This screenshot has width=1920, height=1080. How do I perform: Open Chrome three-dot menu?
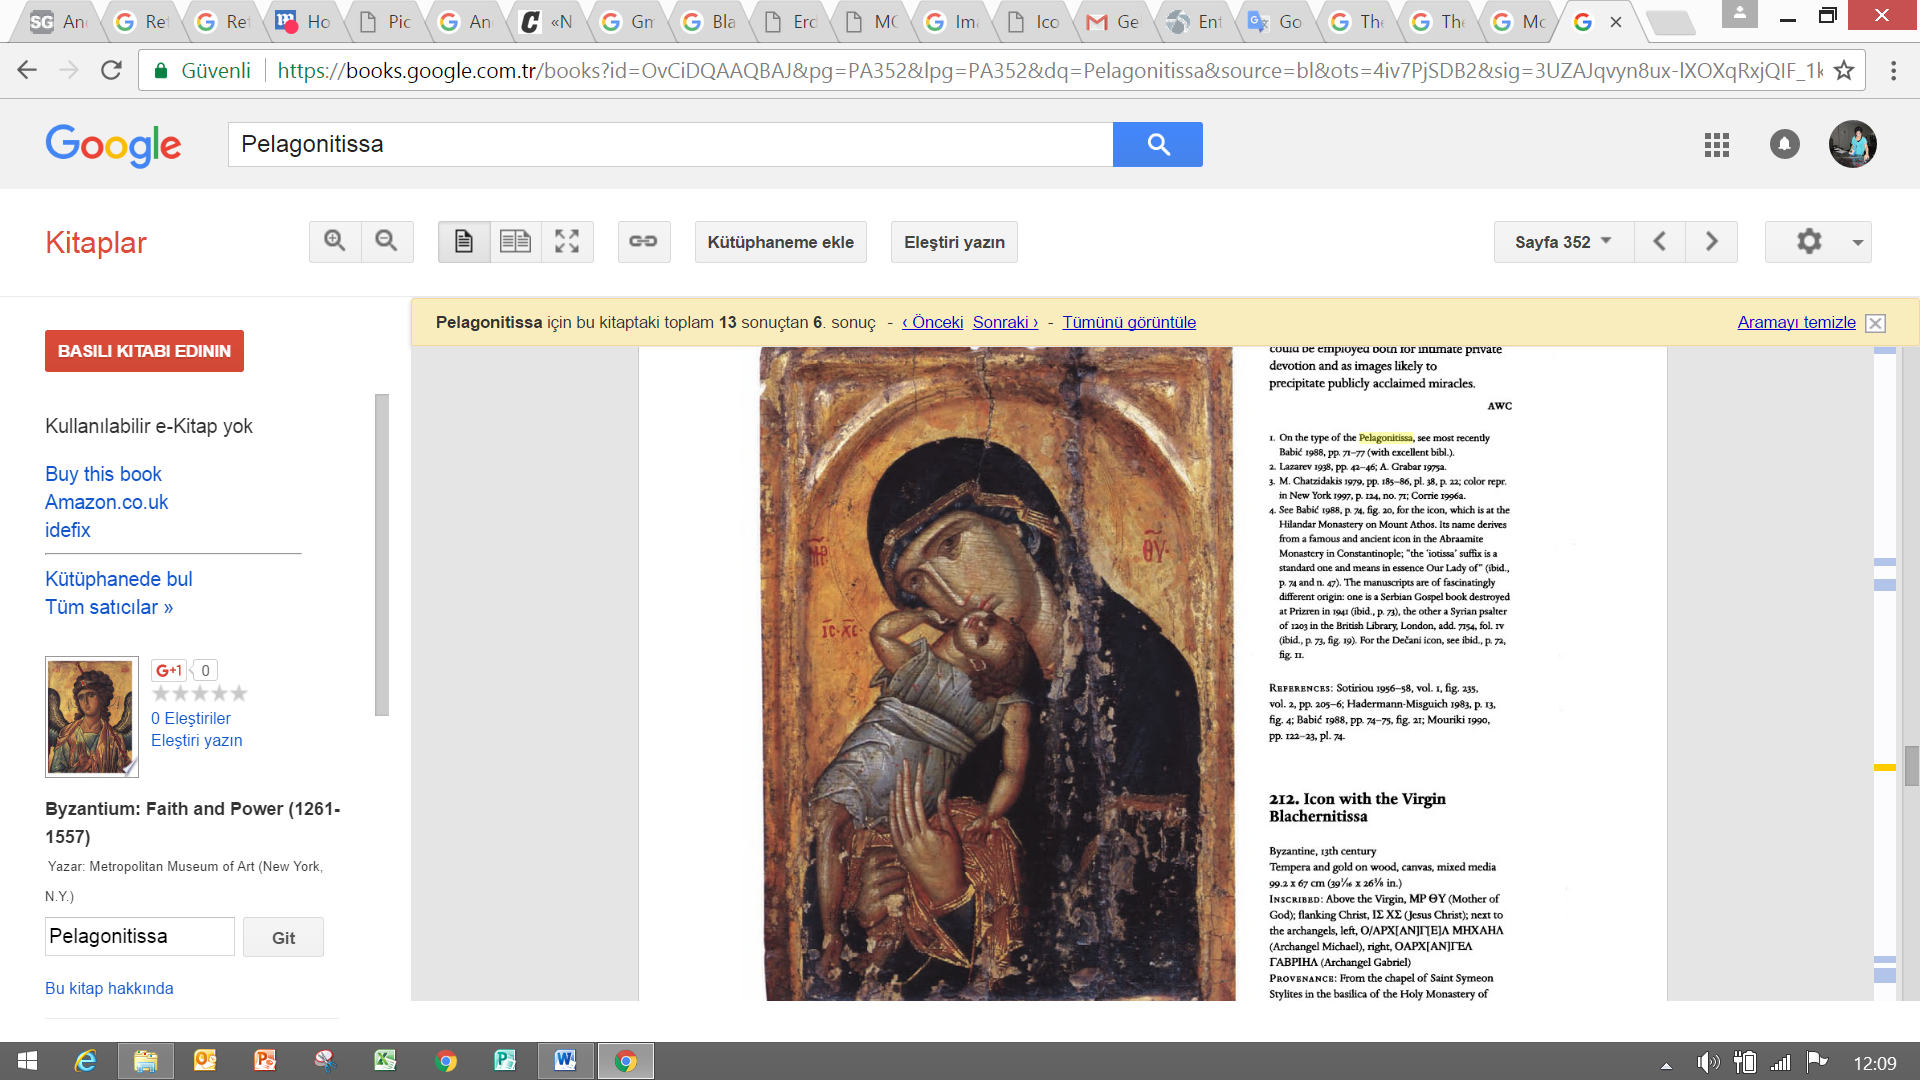(1893, 70)
